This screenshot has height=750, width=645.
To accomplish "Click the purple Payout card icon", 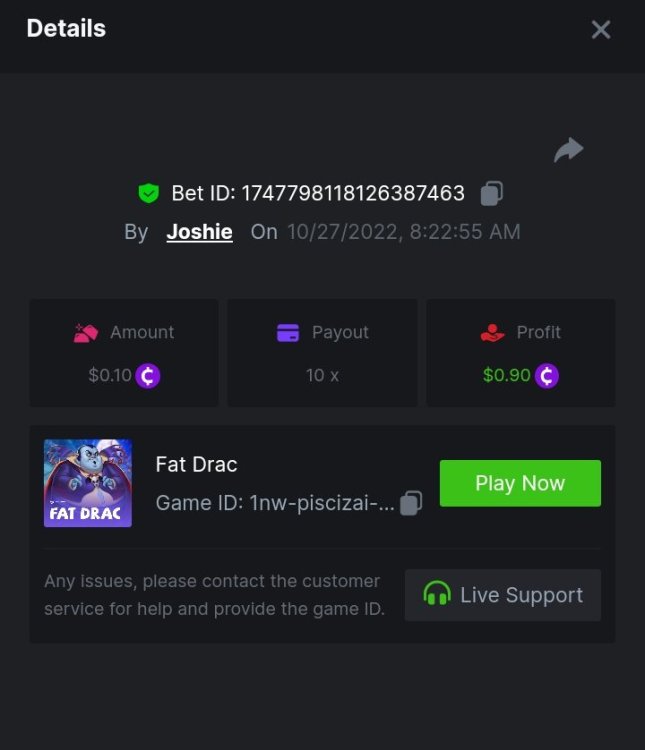I will point(288,333).
